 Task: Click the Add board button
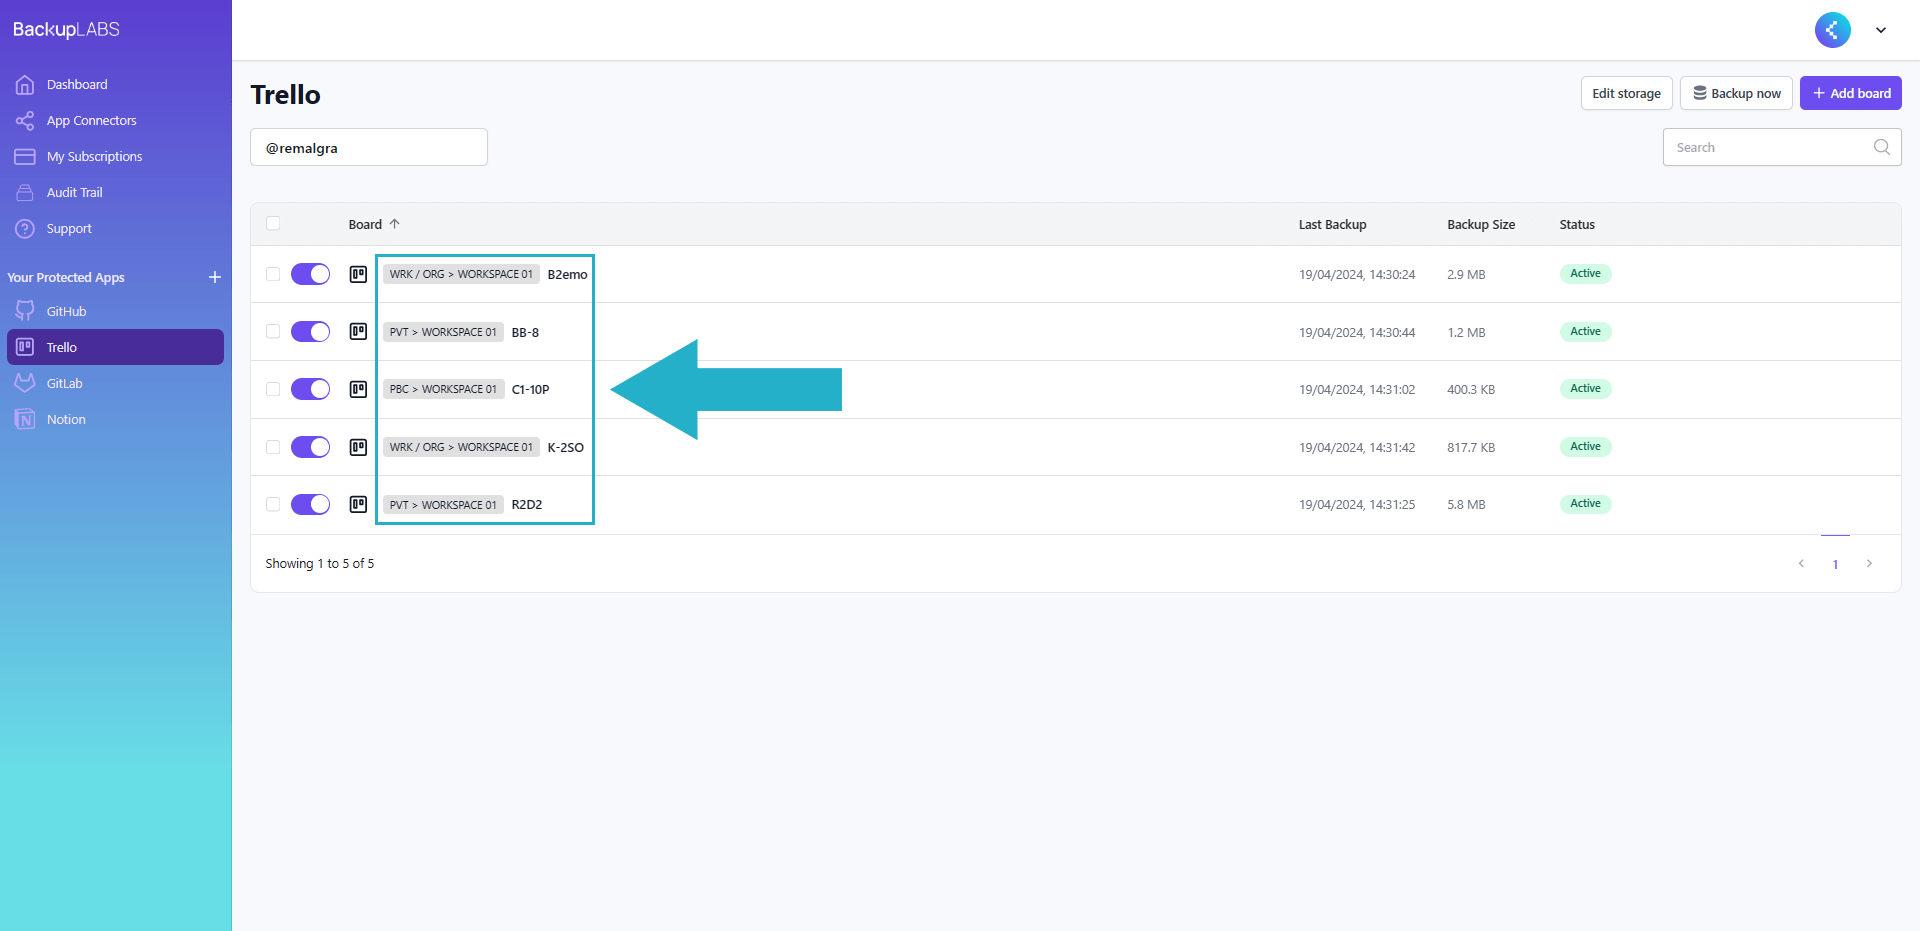(1851, 93)
